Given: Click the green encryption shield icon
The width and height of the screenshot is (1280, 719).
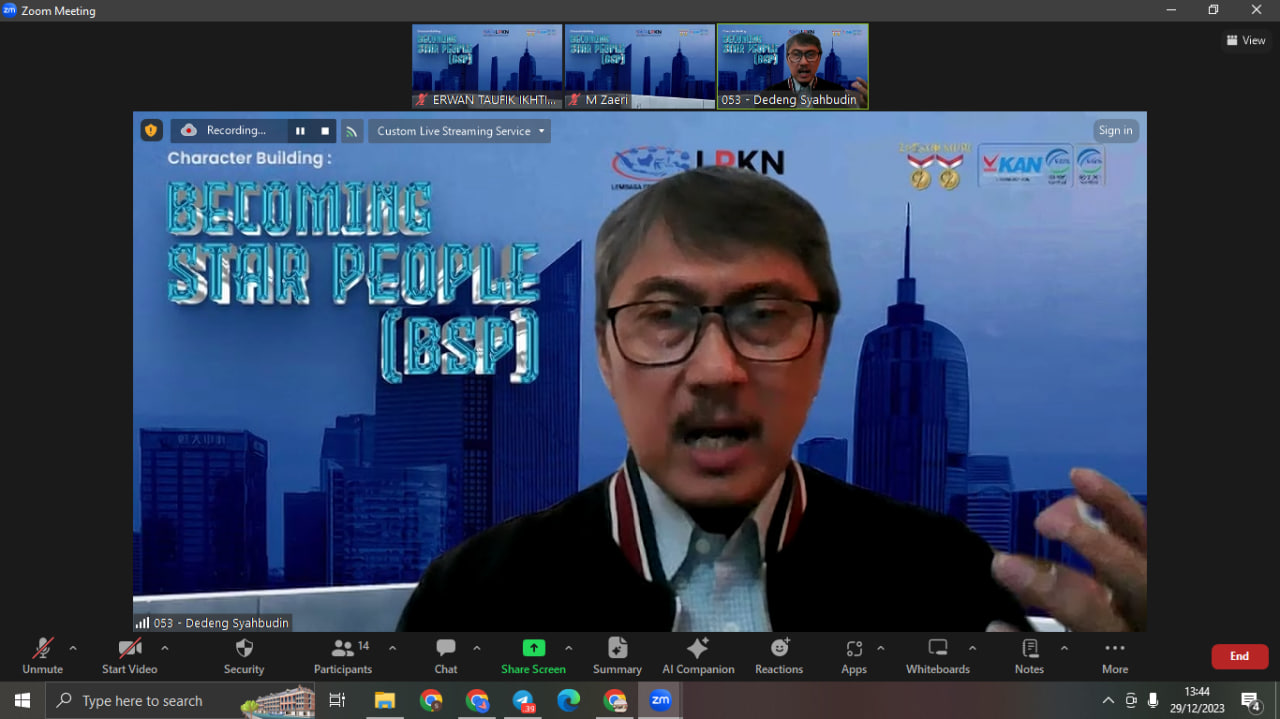Looking at the screenshot, I should click(x=151, y=130).
